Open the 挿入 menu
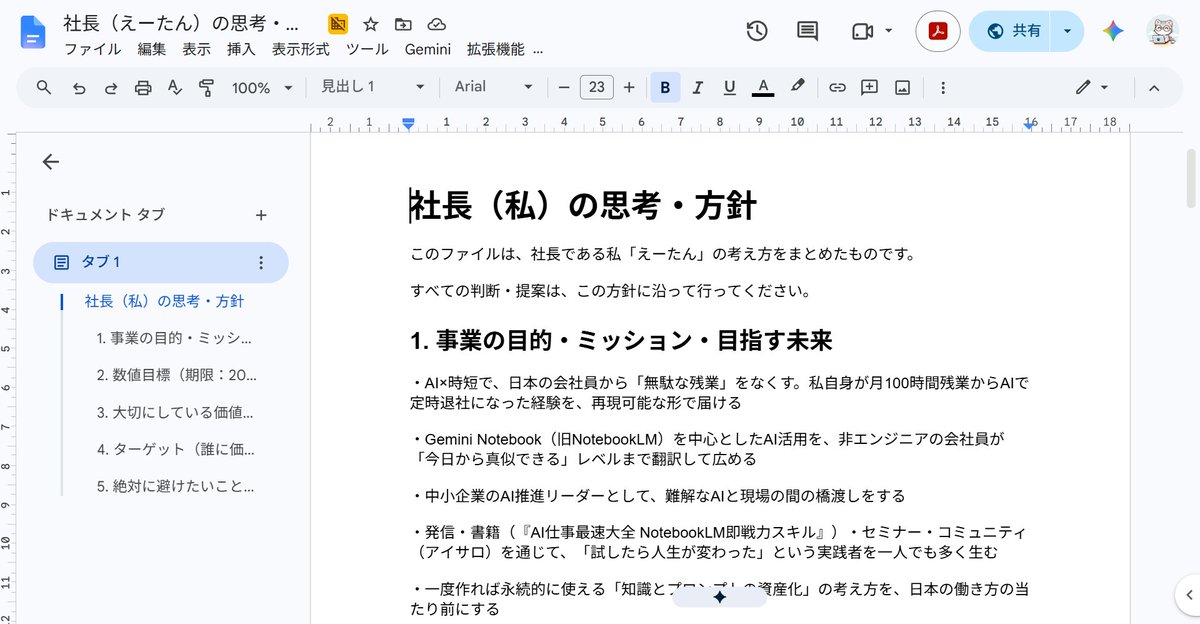1200x624 pixels. (x=241, y=49)
